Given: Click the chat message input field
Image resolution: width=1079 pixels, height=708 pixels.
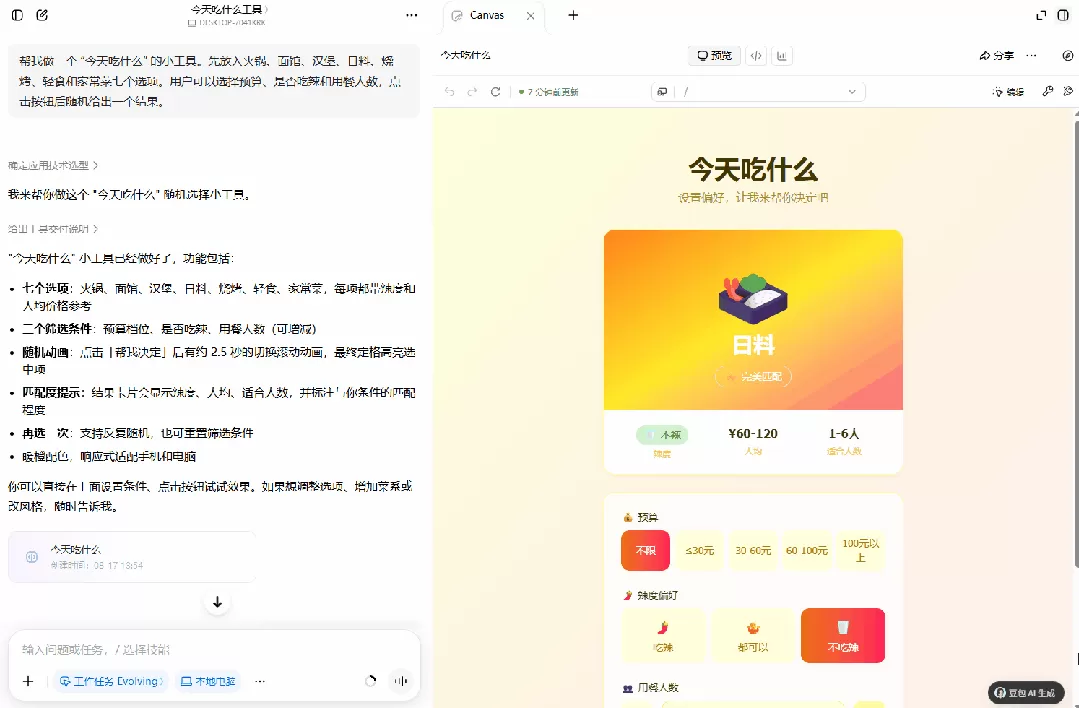Looking at the screenshot, I should [x=214, y=649].
